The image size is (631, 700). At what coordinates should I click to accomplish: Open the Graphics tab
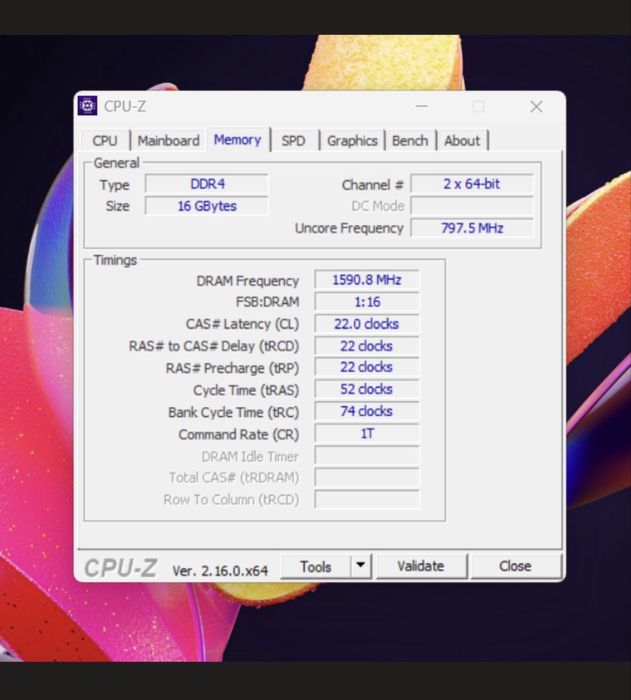coord(352,141)
